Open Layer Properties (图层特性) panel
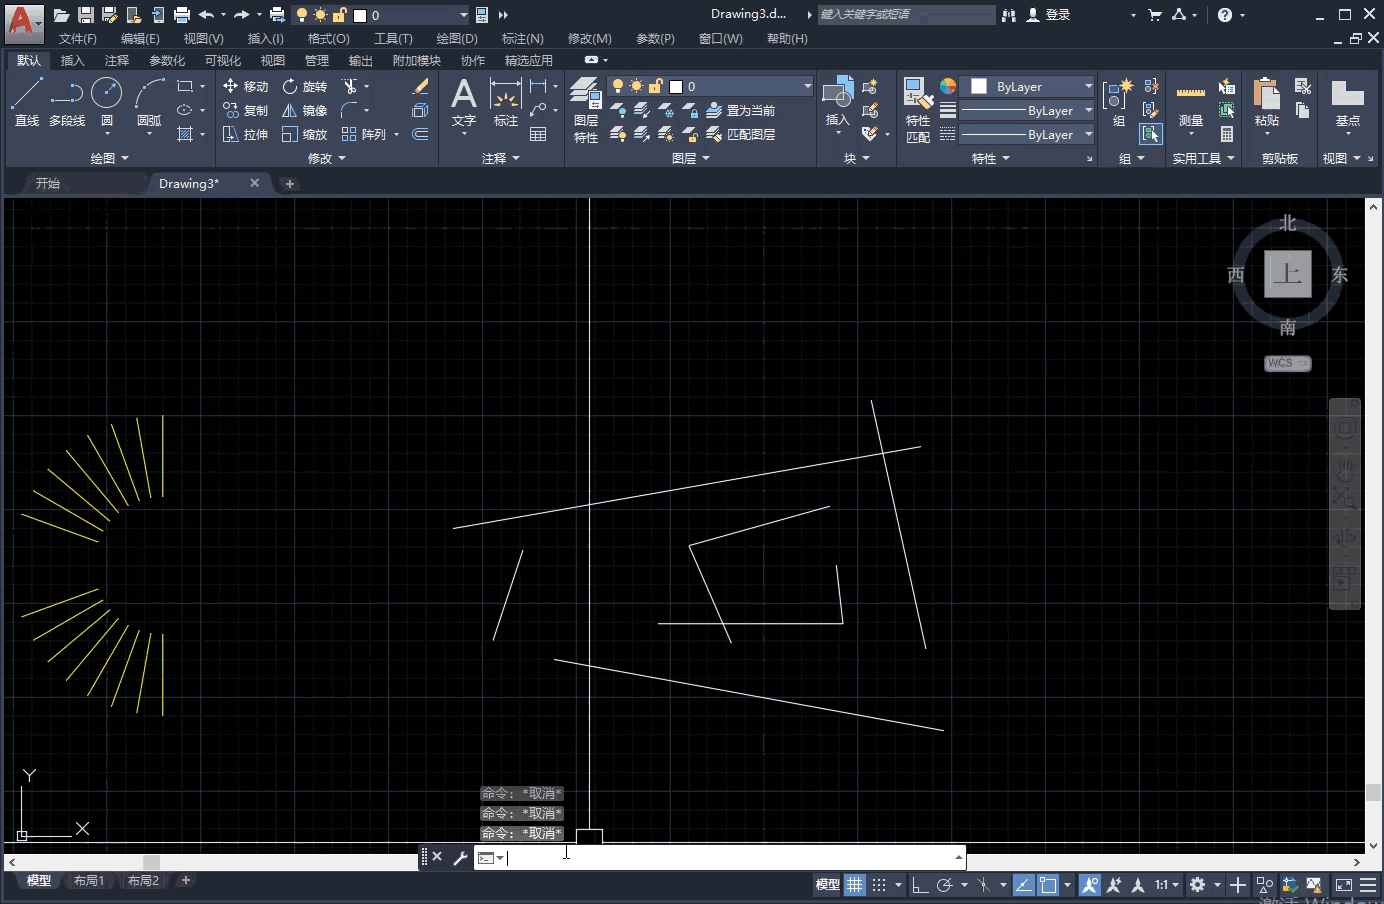 click(x=586, y=110)
